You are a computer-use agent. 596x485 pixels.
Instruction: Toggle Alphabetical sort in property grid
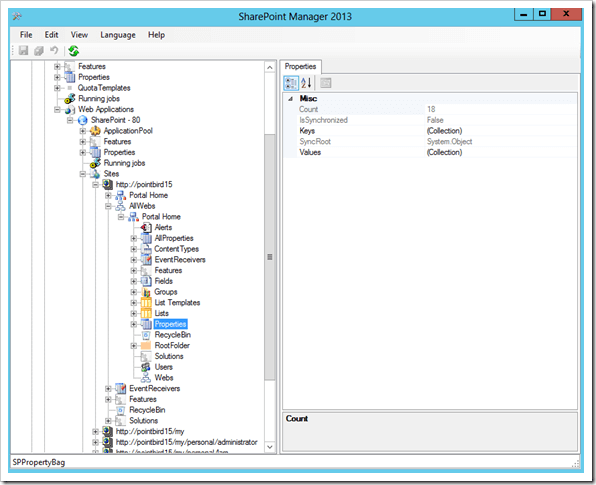click(306, 82)
